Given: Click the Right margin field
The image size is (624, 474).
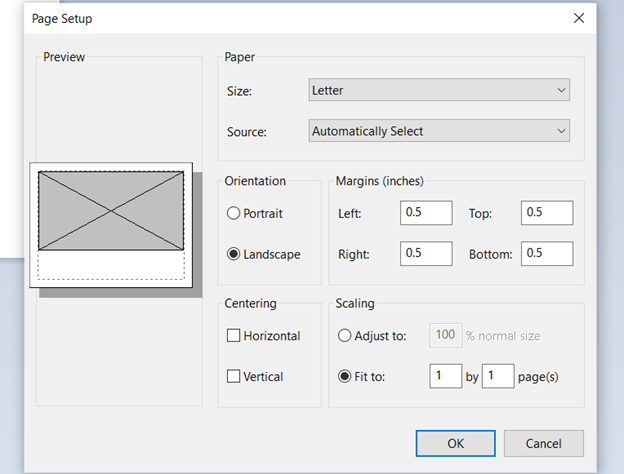Looking at the screenshot, I should [x=426, y=253].
